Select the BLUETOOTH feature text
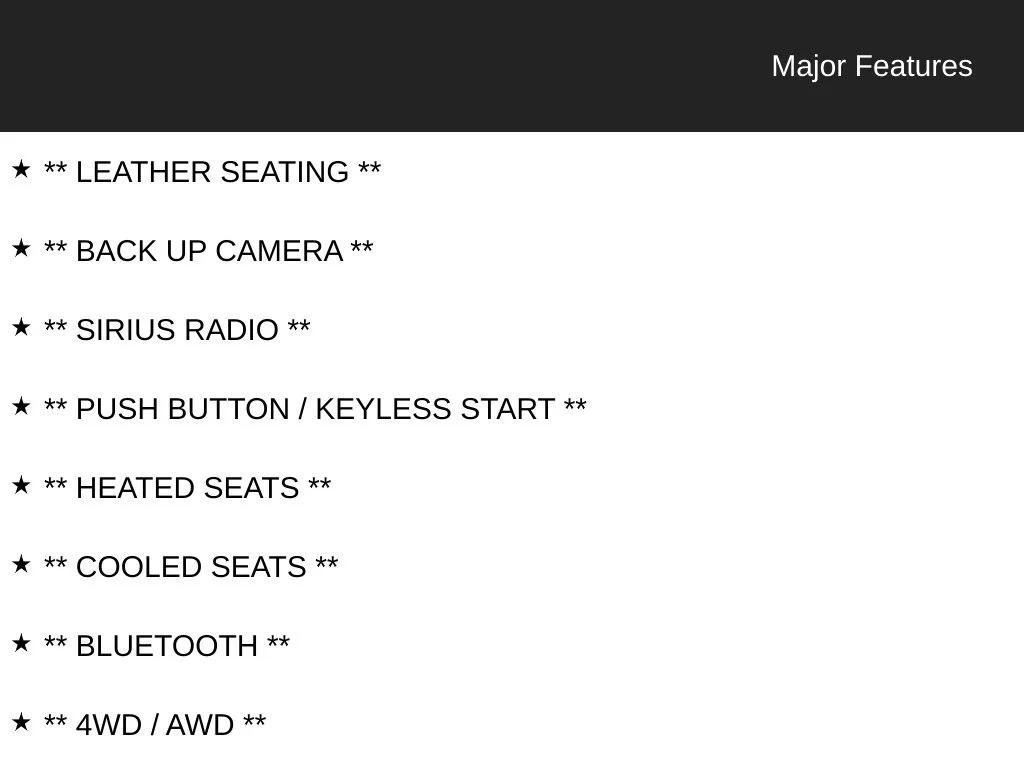Viewport: 1024px width, 768px height. pos(167,647)
